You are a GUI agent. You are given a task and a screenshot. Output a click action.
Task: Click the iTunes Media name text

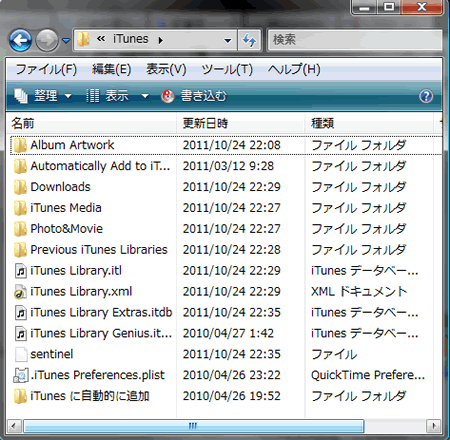(66, 208)
